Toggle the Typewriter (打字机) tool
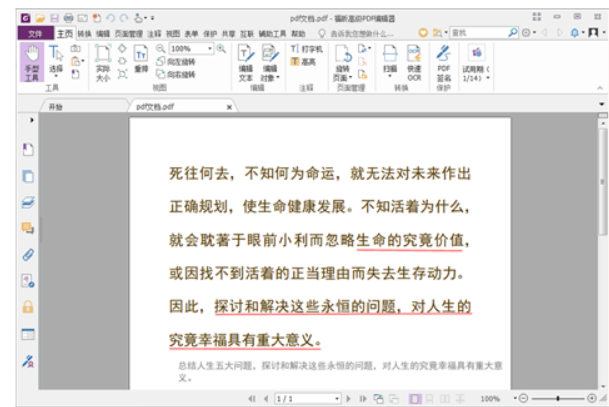Image resolution: width=609 pixels, height=407 pixels. coord(309,48)
